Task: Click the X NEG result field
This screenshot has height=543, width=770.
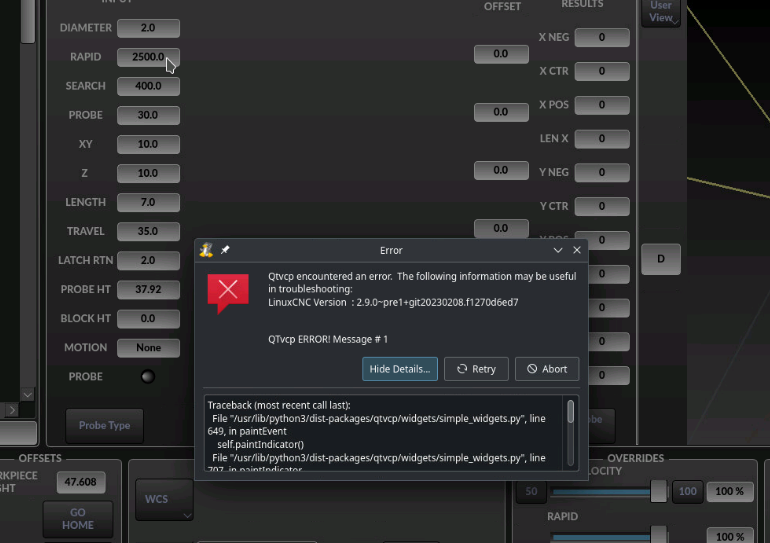Action: [x=602, y=37]
